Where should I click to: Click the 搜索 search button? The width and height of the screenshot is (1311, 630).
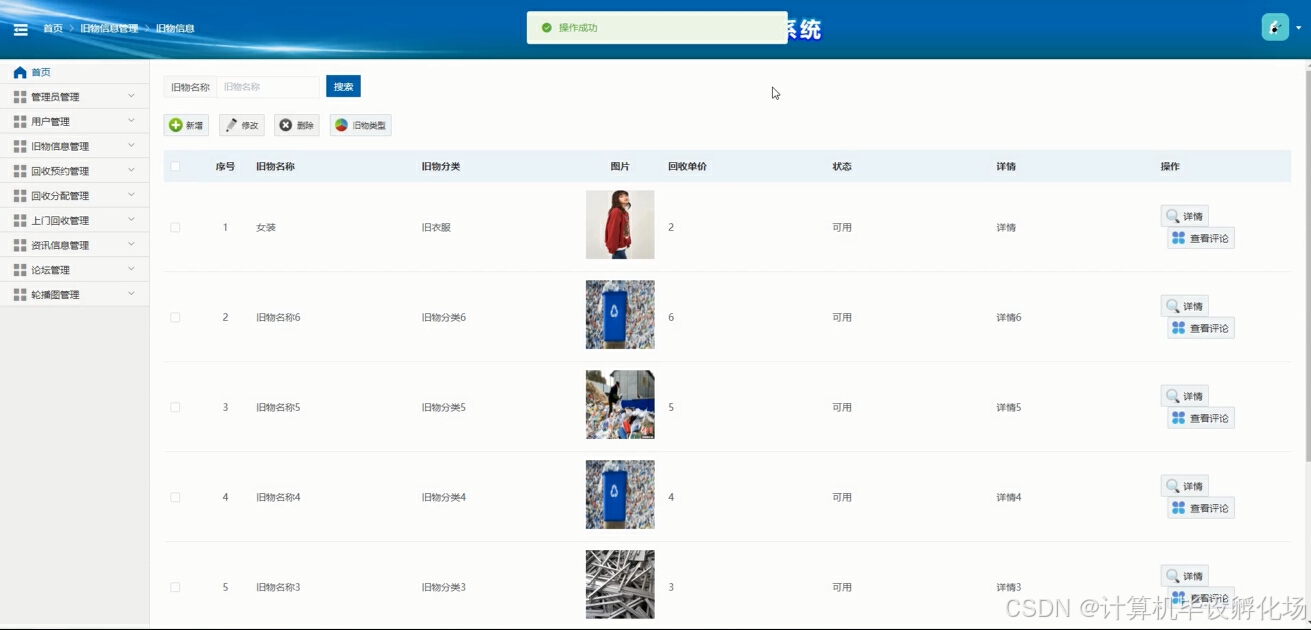[343, 87]
